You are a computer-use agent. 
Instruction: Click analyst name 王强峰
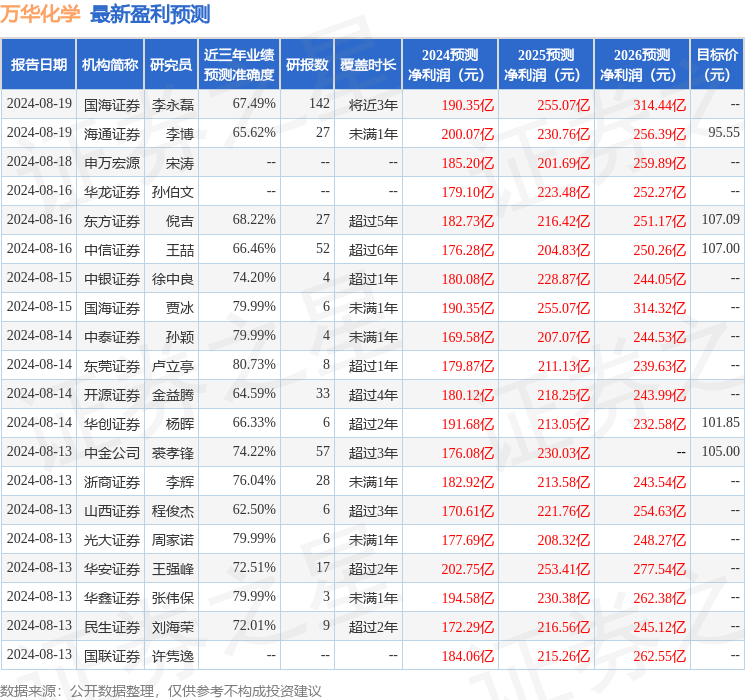tap(172, 569)
